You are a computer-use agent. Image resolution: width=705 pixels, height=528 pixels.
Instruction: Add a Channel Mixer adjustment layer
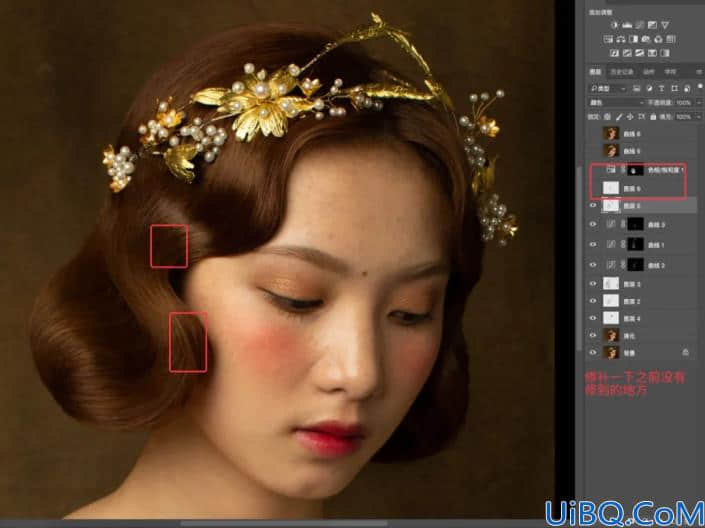click(x=659, y=39)
